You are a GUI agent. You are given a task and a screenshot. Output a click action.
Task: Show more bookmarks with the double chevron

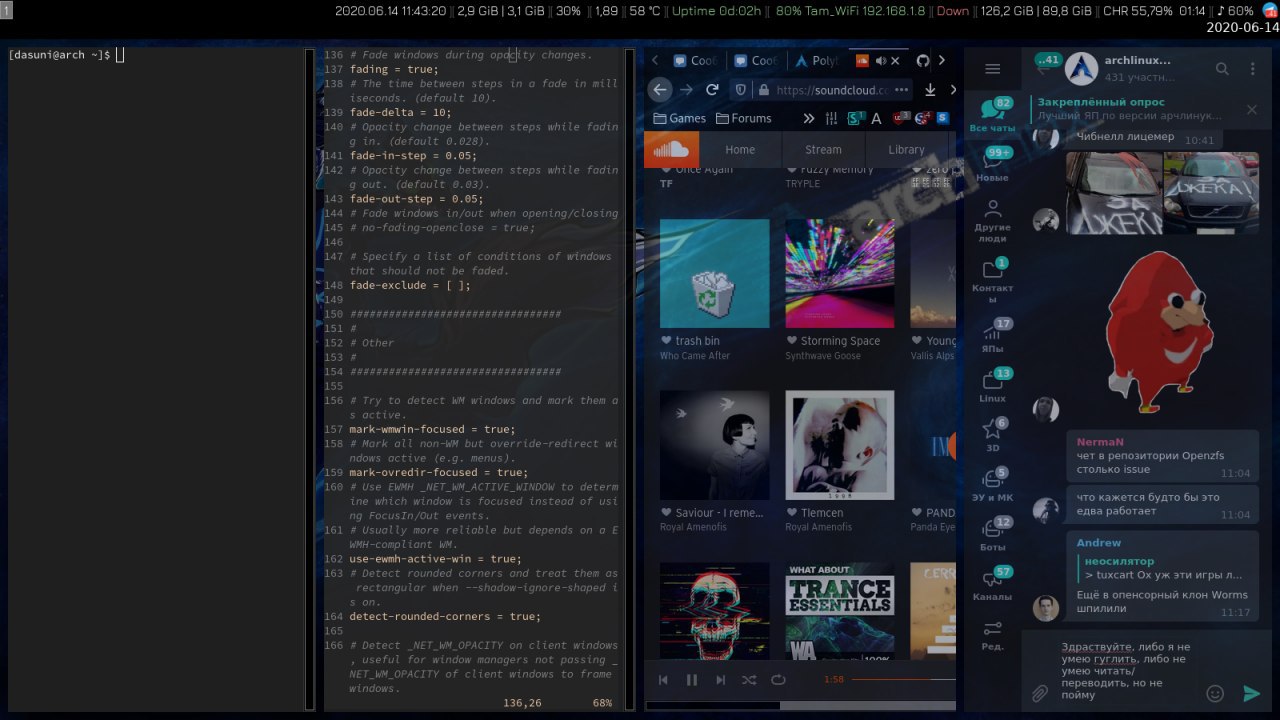(808, 118)
